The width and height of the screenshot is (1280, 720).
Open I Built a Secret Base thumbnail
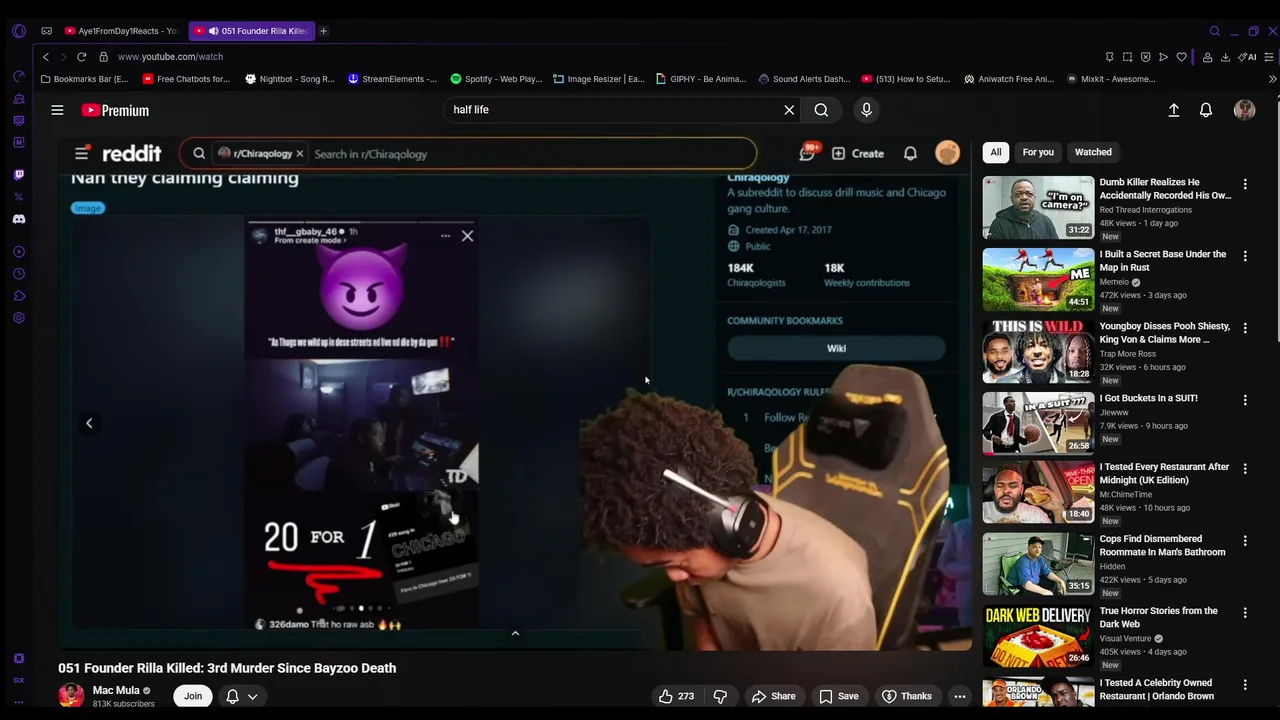tap(1038, 279)
